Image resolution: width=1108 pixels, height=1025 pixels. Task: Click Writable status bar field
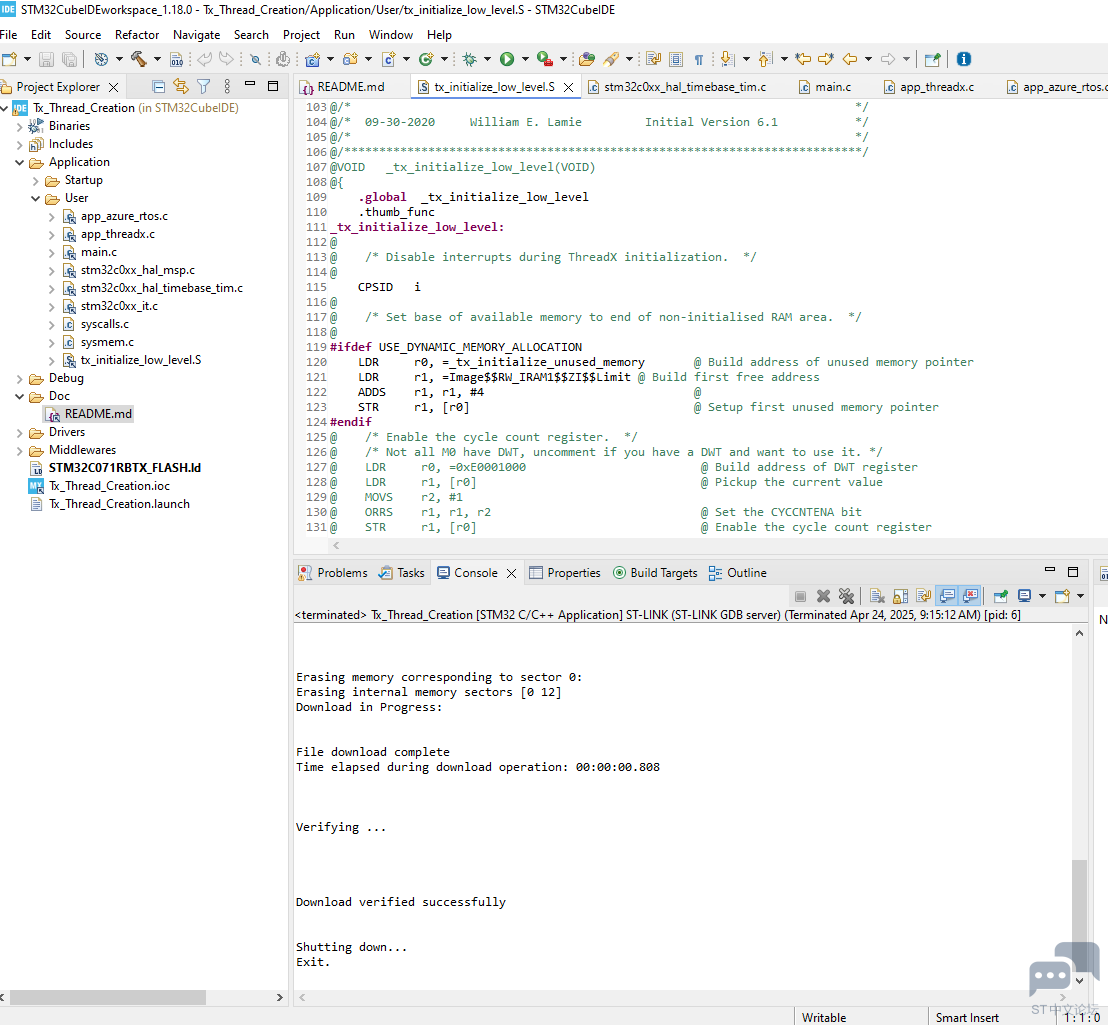click(823, 1018)
